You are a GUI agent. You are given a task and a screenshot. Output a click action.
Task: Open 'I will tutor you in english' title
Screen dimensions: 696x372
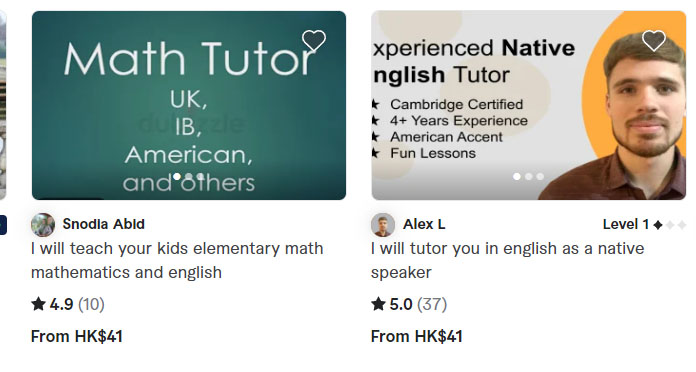(x=507, y=260)
